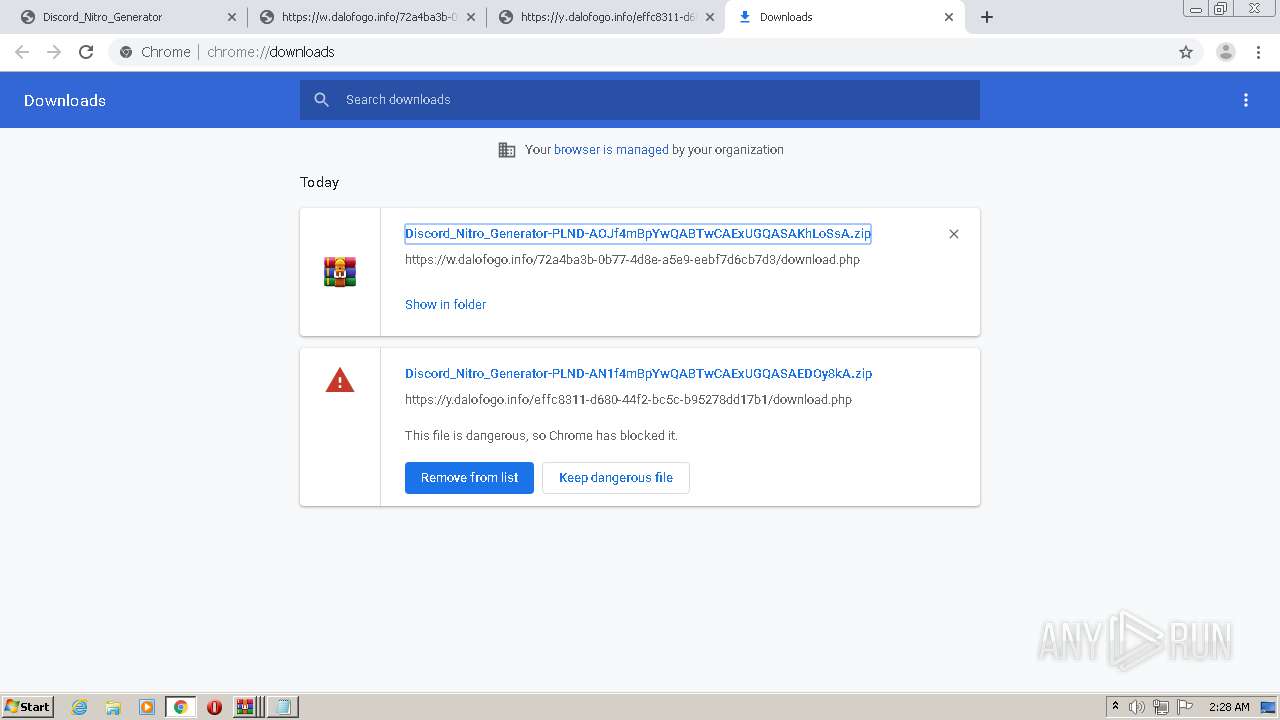This screenshot has height=720, width=1280.
Task: Open the Chrome three-dot menu
Action: 1258,52
